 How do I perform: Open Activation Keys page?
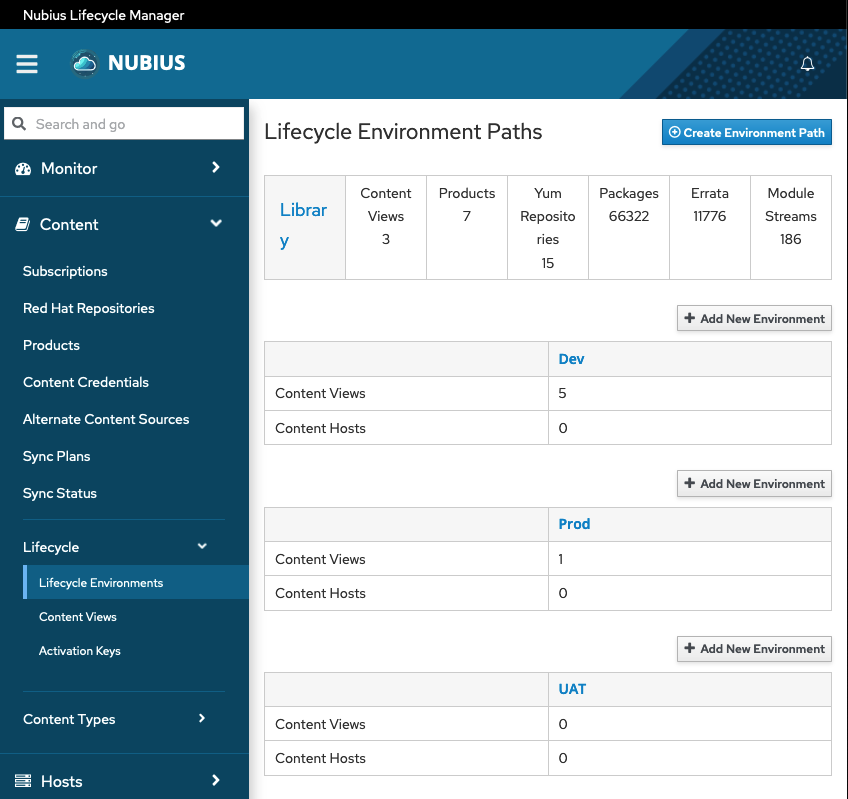80,651
